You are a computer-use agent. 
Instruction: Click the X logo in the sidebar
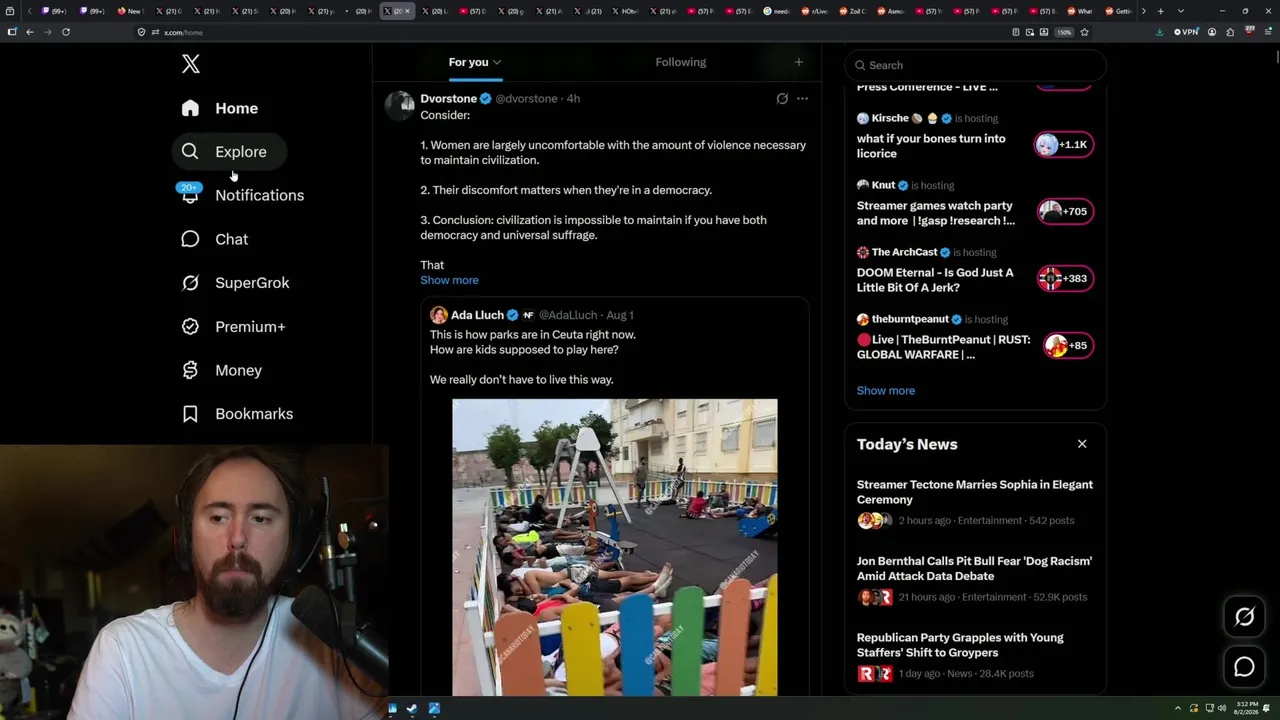191,64
